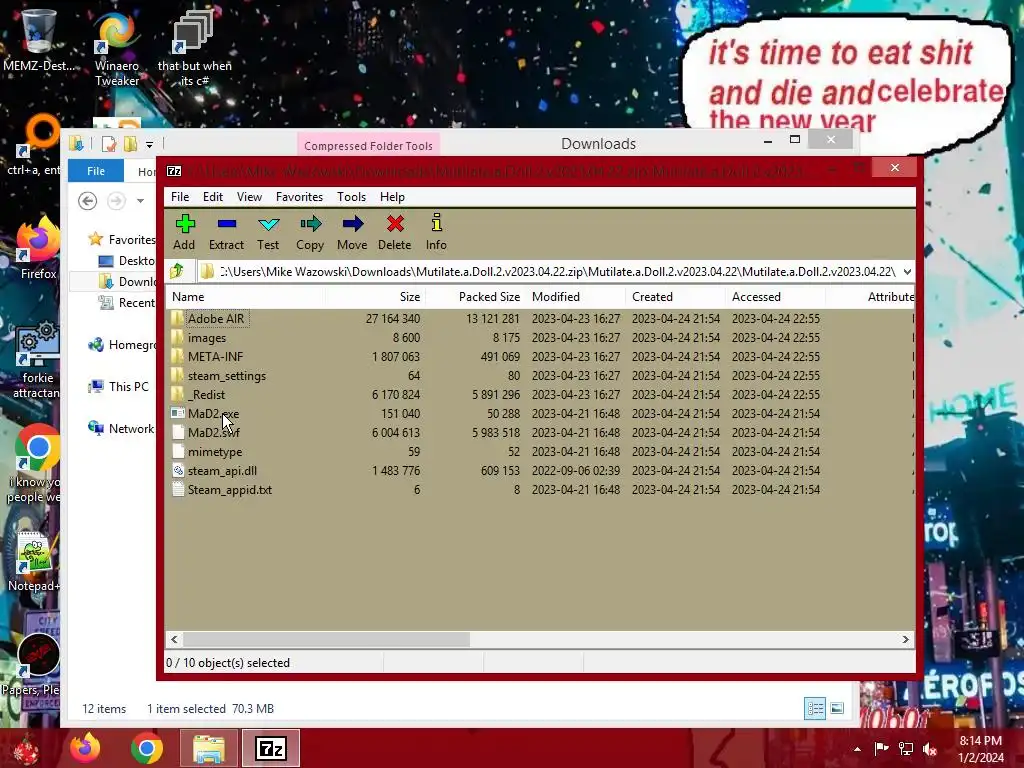
Task: Expand the 7-Zip path history dropdown
Action: (x=907, y=272)
